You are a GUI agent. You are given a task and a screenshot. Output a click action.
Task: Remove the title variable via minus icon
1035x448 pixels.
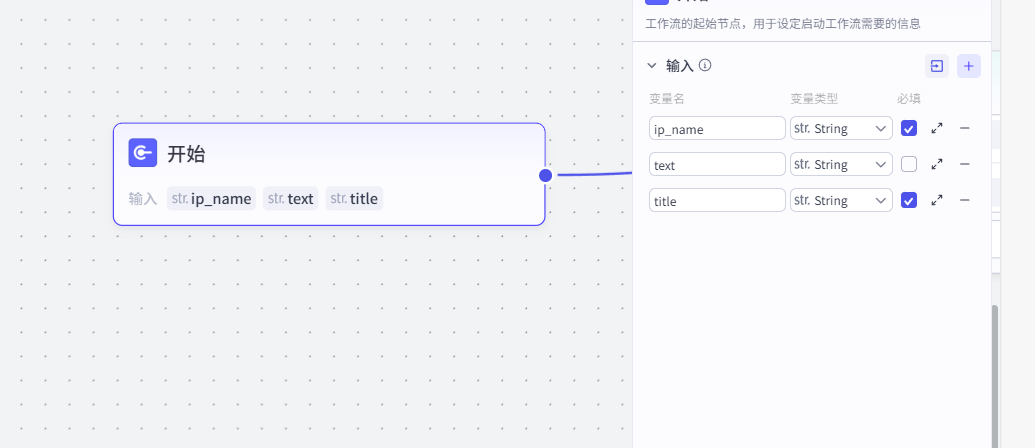point(965,200)
